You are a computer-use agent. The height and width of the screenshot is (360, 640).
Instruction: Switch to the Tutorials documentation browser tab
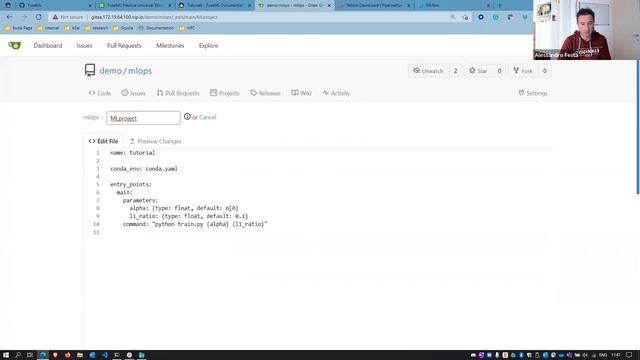(214, 5)
